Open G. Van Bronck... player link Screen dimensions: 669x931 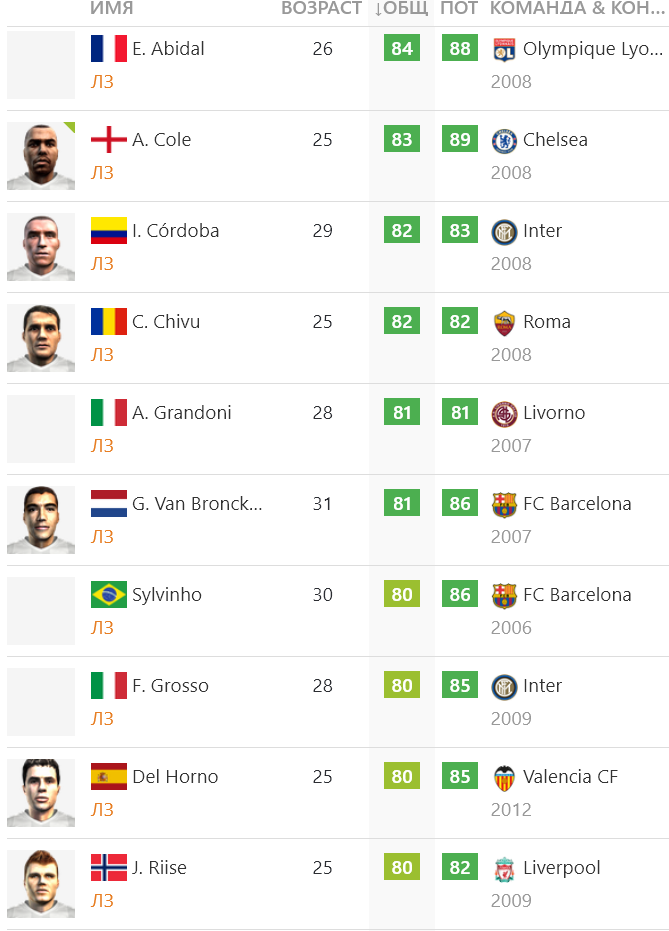click(x=197, y=504)
